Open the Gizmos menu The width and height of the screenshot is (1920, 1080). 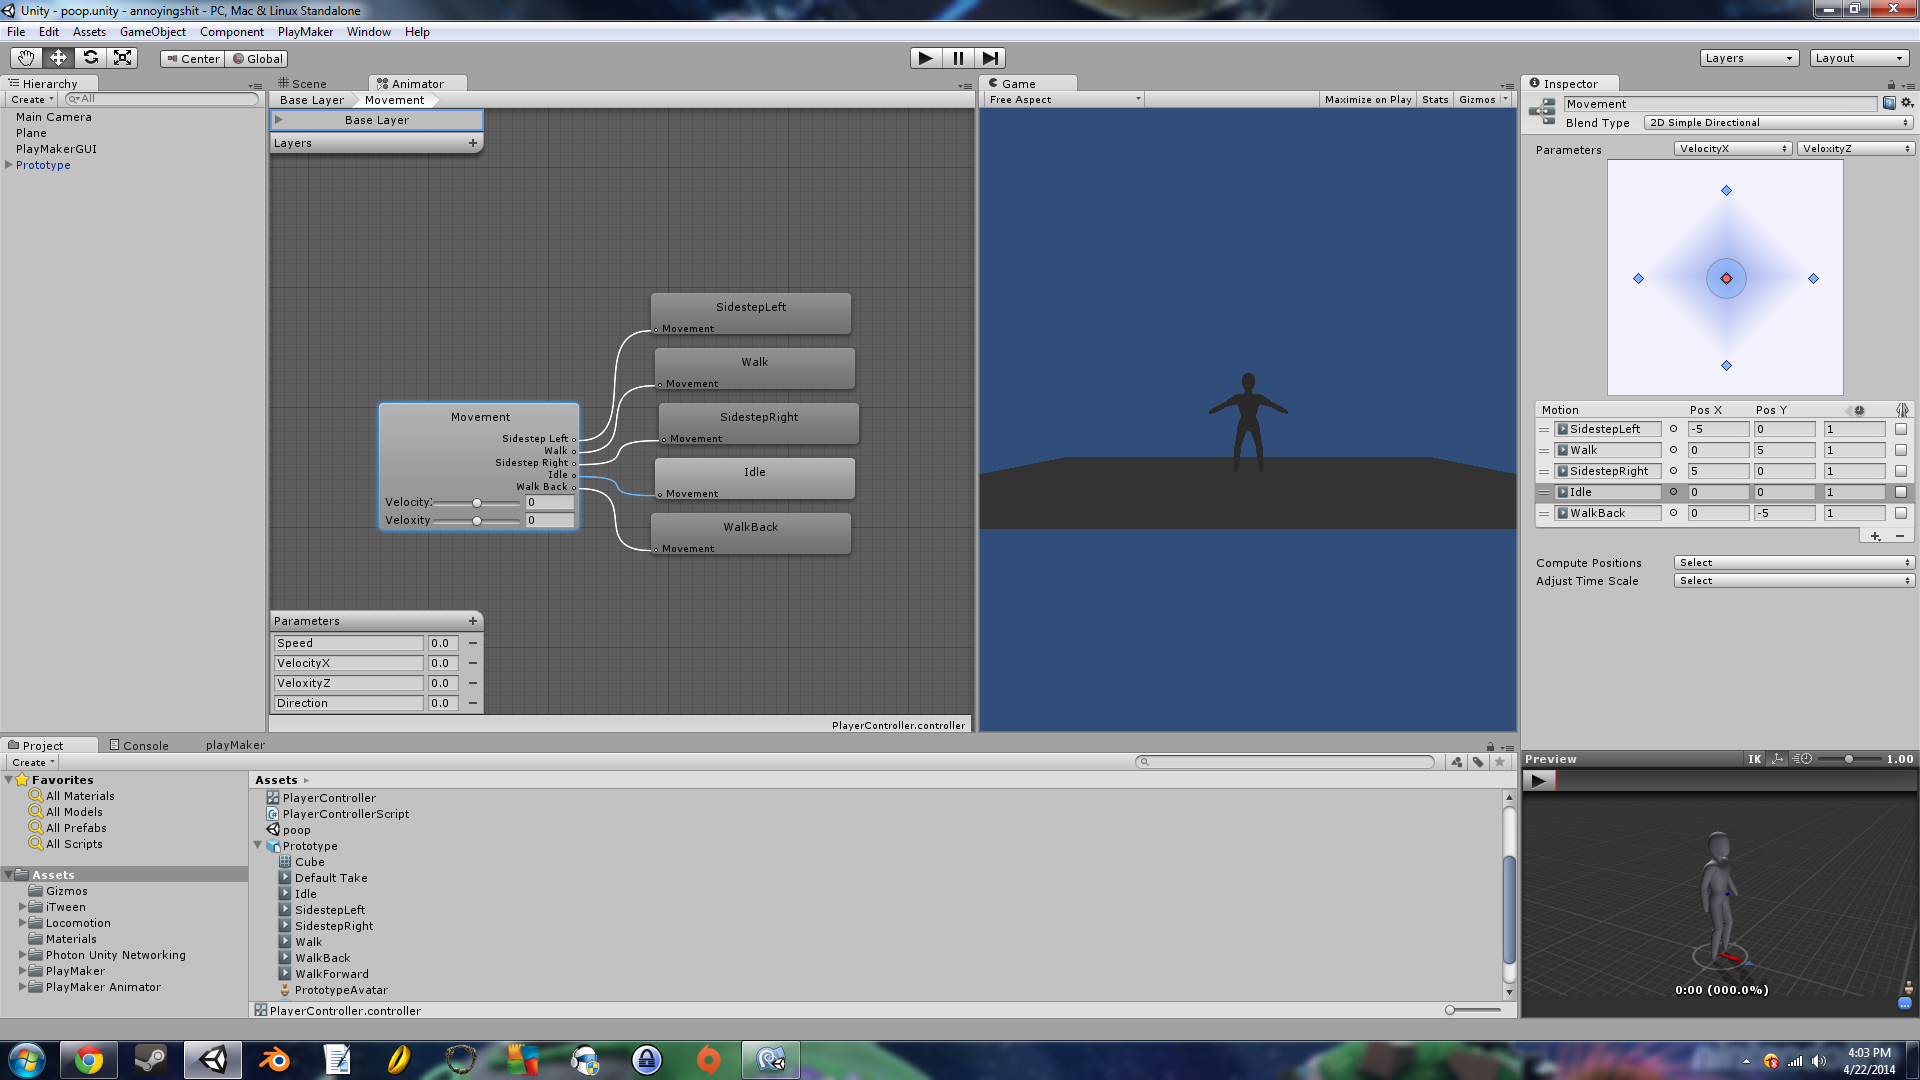(x=1484, y=99)
